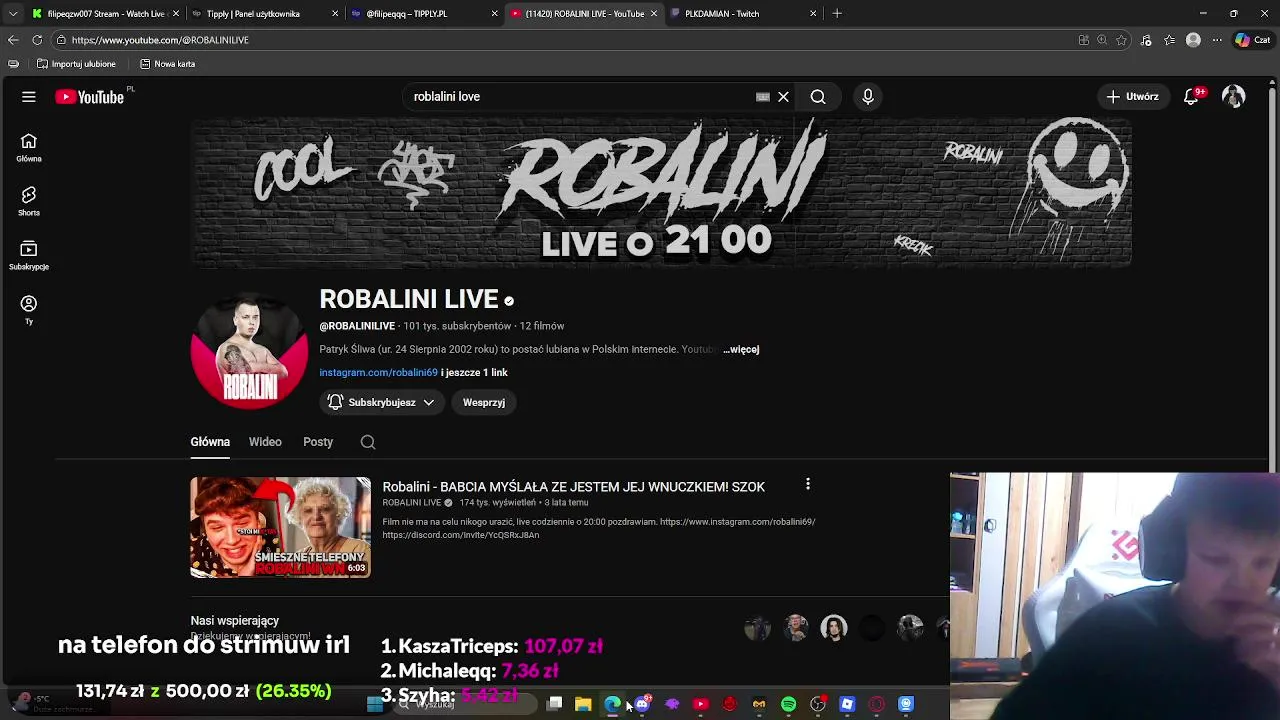1280x720 pixels.
Task: Click ROBALINI LIVE channel name under video
Action: click(411, 503)
